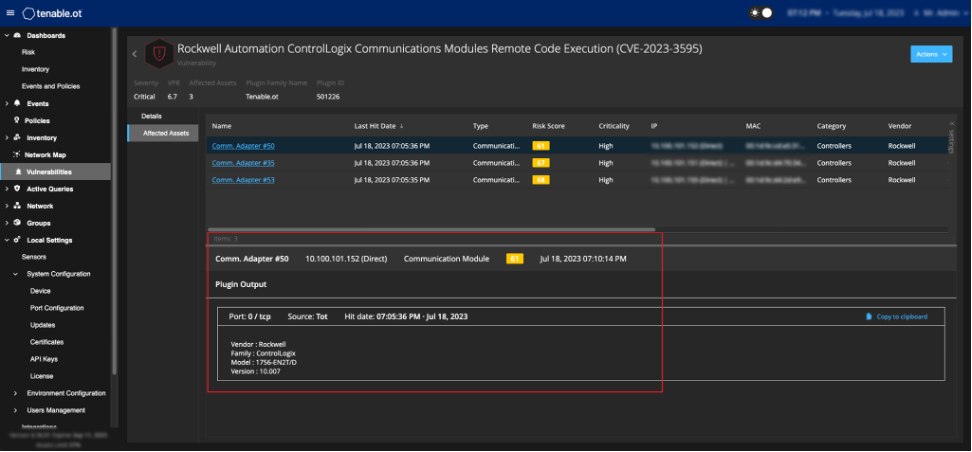Sort by the Risk Score column

548,126
